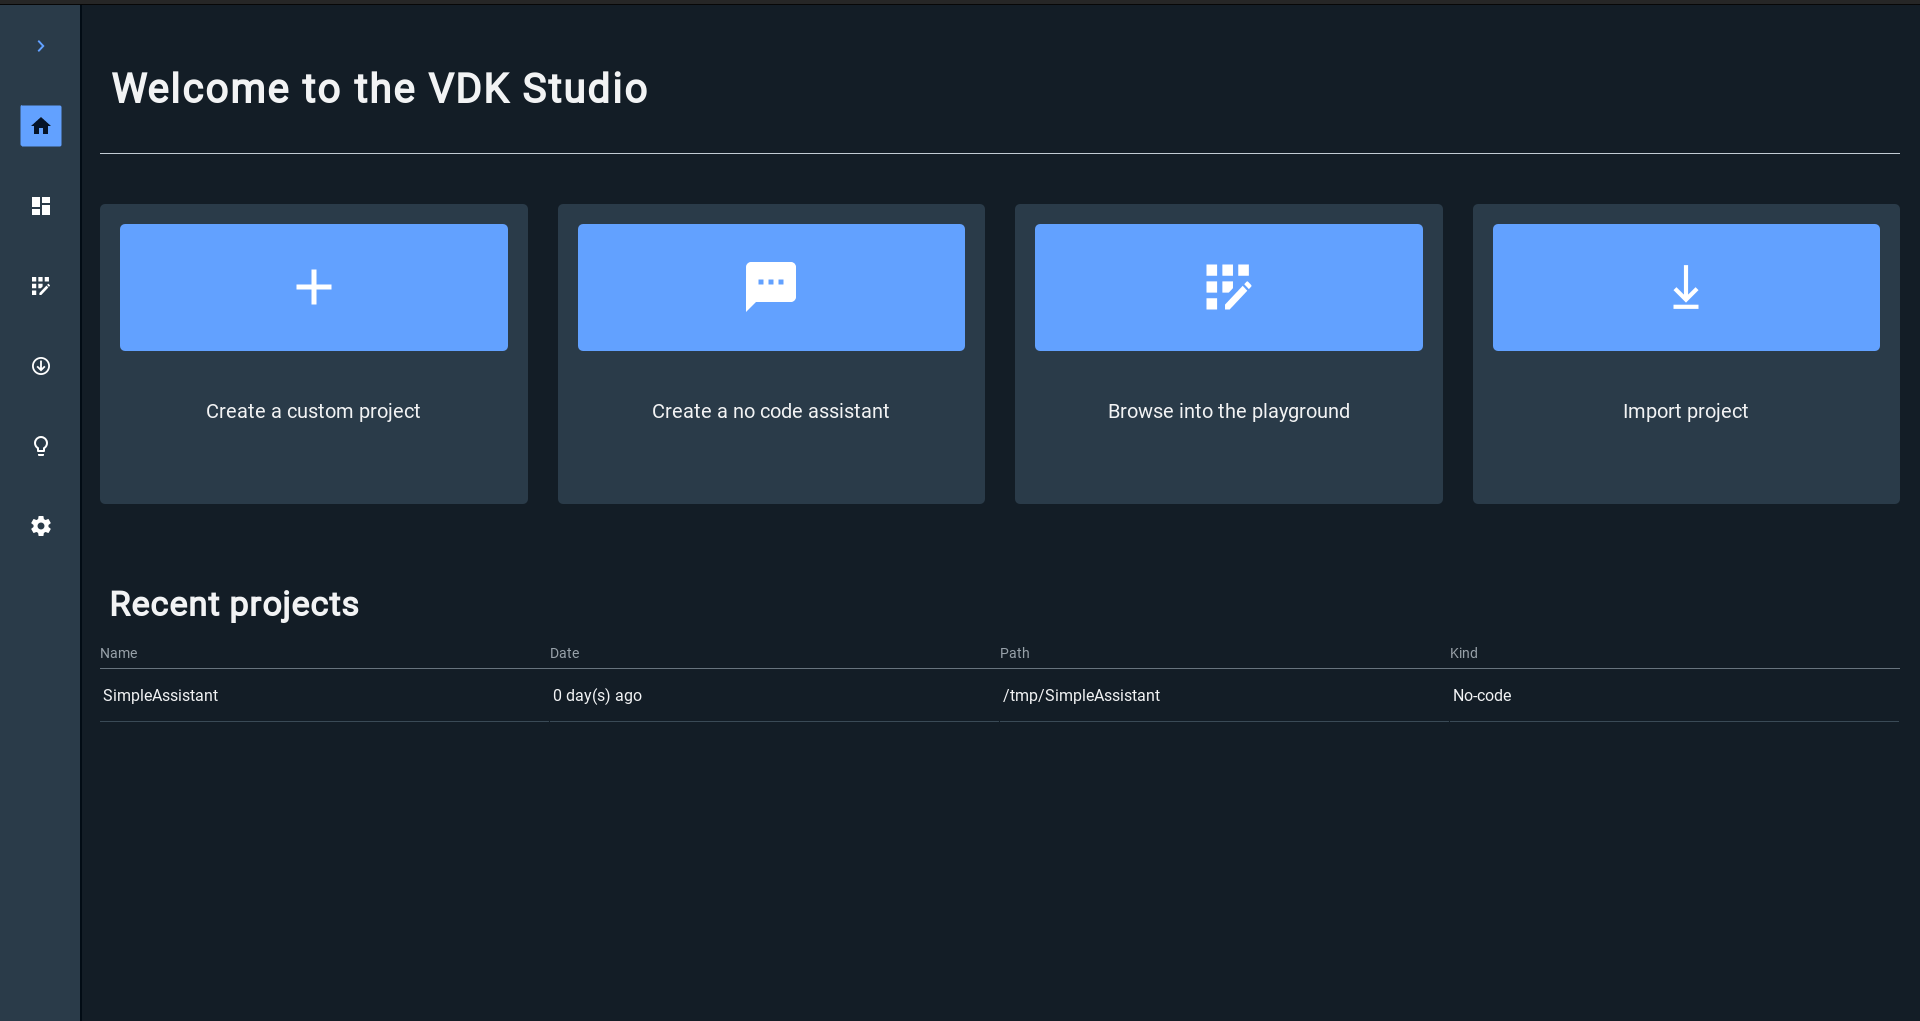Click the 'No-code' kind cell

click(1482, 695)
